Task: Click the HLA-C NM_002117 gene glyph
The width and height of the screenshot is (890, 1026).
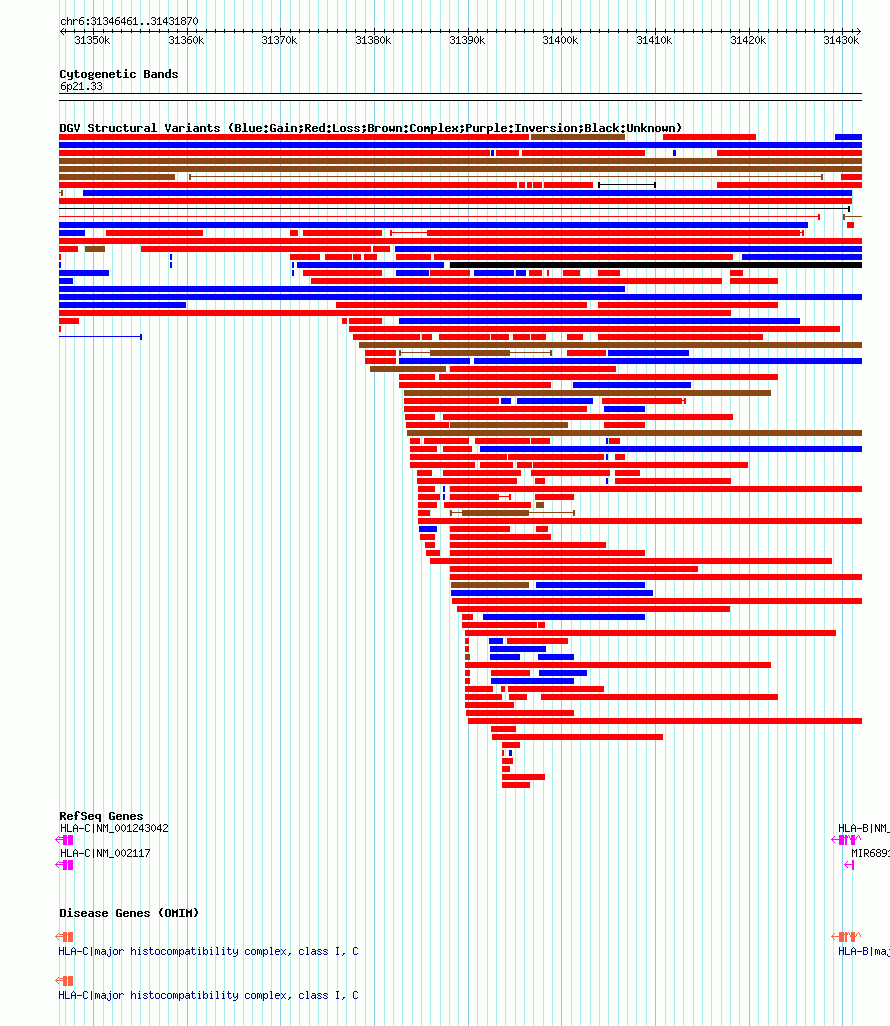Action: (64, 864)
